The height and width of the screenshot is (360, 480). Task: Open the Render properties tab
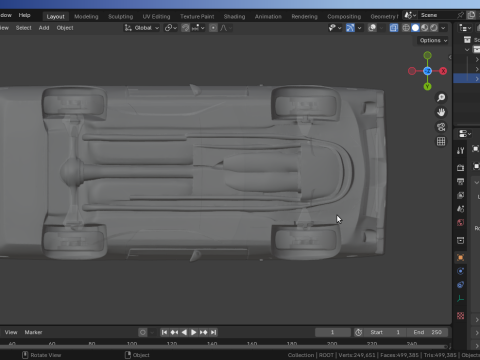pyautogui.click(x=461, y=168)
